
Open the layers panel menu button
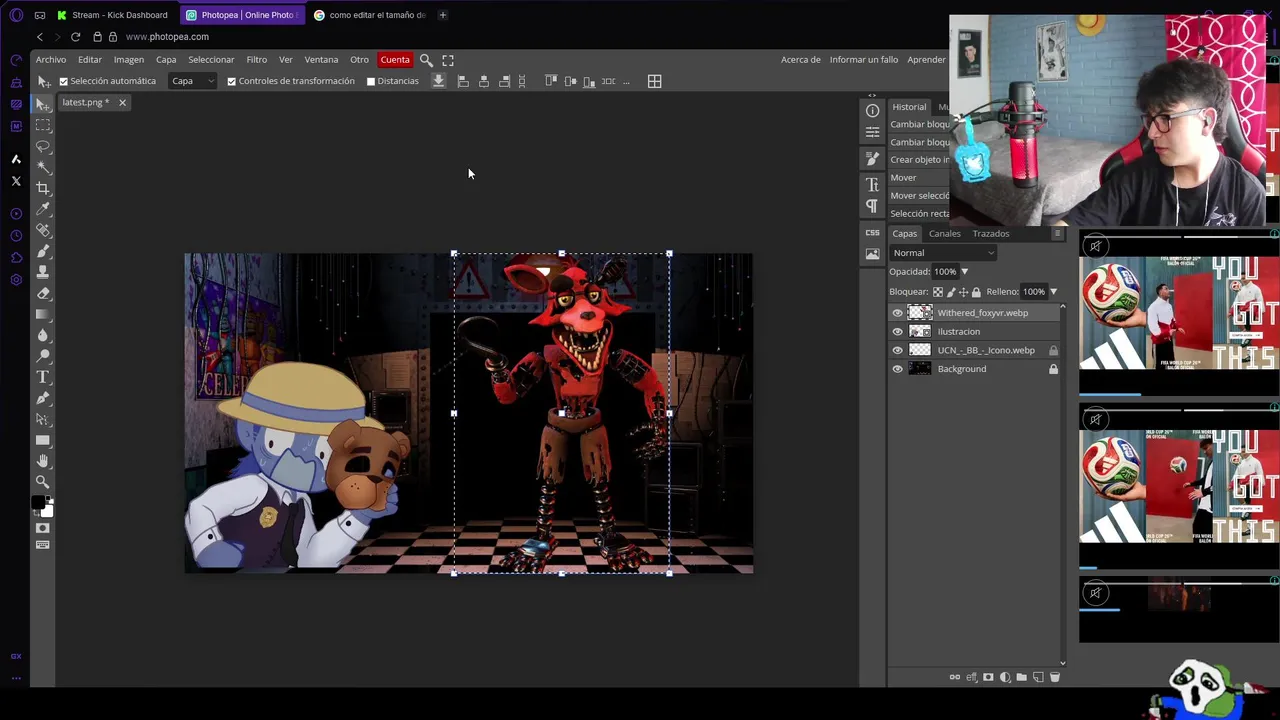pos(1057,234)
